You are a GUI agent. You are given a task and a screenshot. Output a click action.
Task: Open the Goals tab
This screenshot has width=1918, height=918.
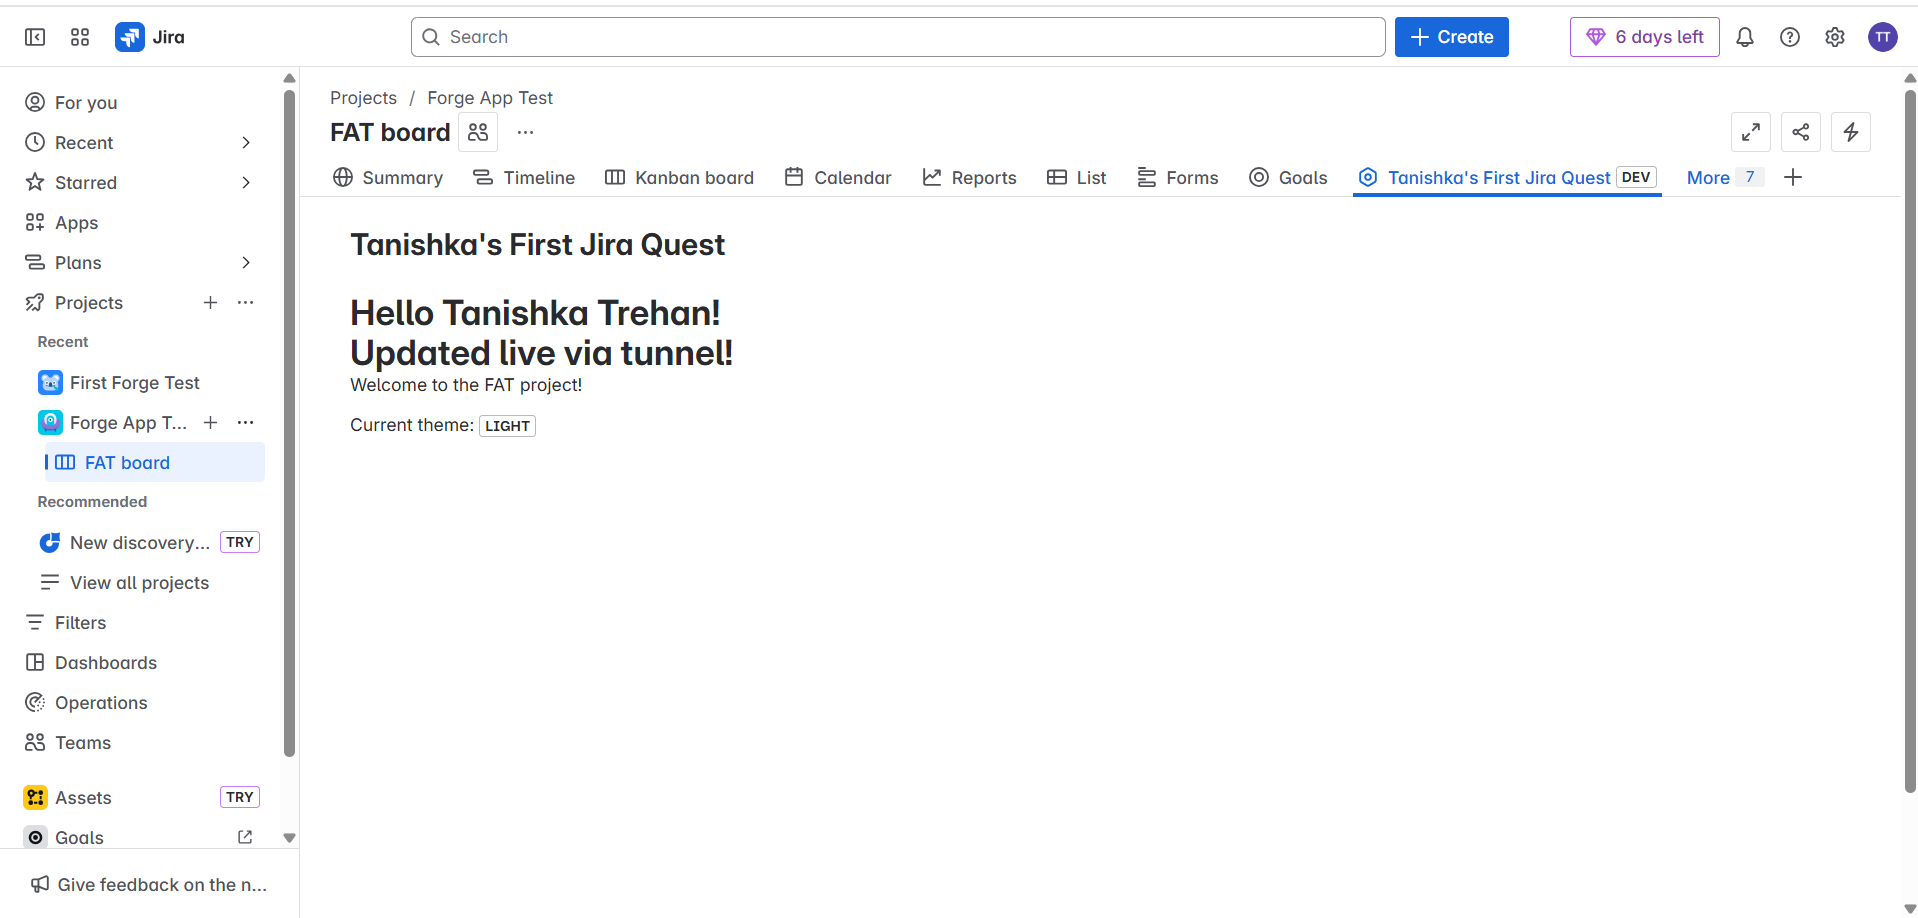click(x=1288, y=177)
